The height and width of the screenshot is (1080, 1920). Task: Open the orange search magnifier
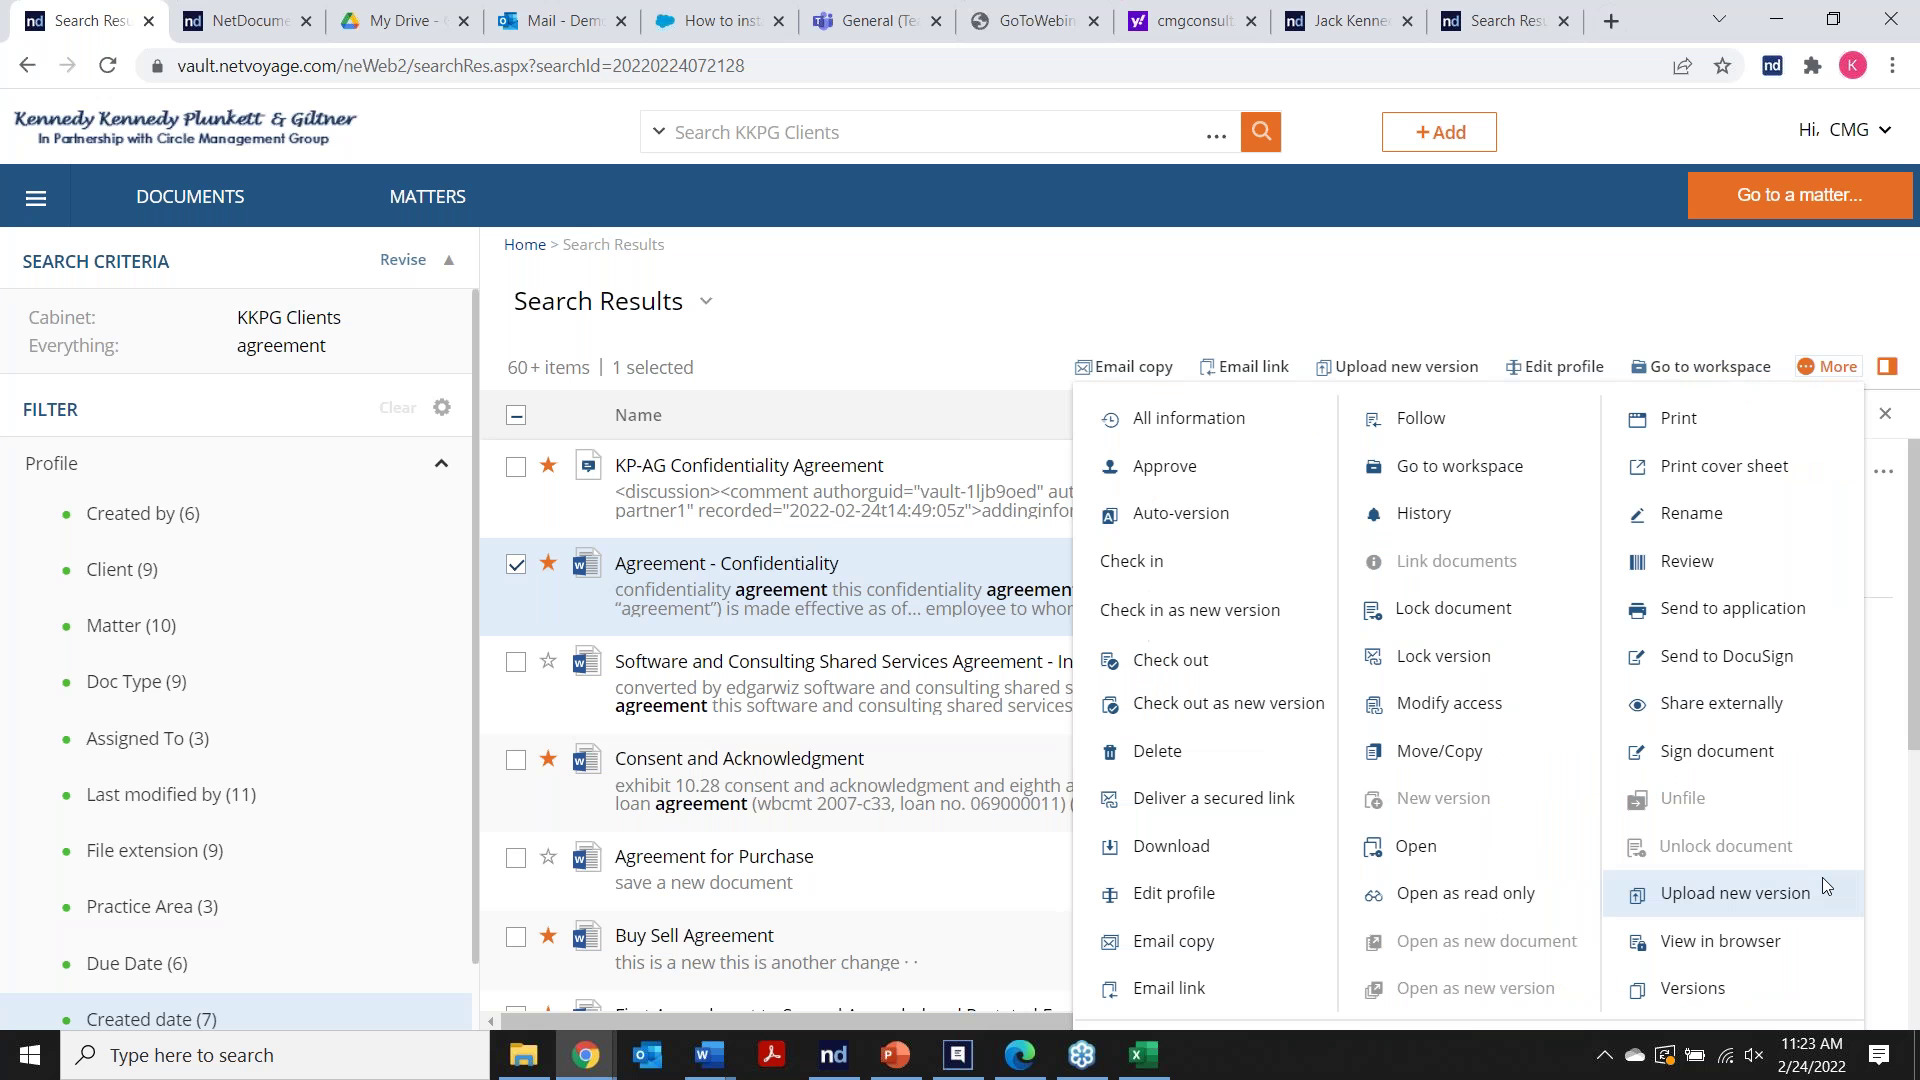tap(1260, 131)
